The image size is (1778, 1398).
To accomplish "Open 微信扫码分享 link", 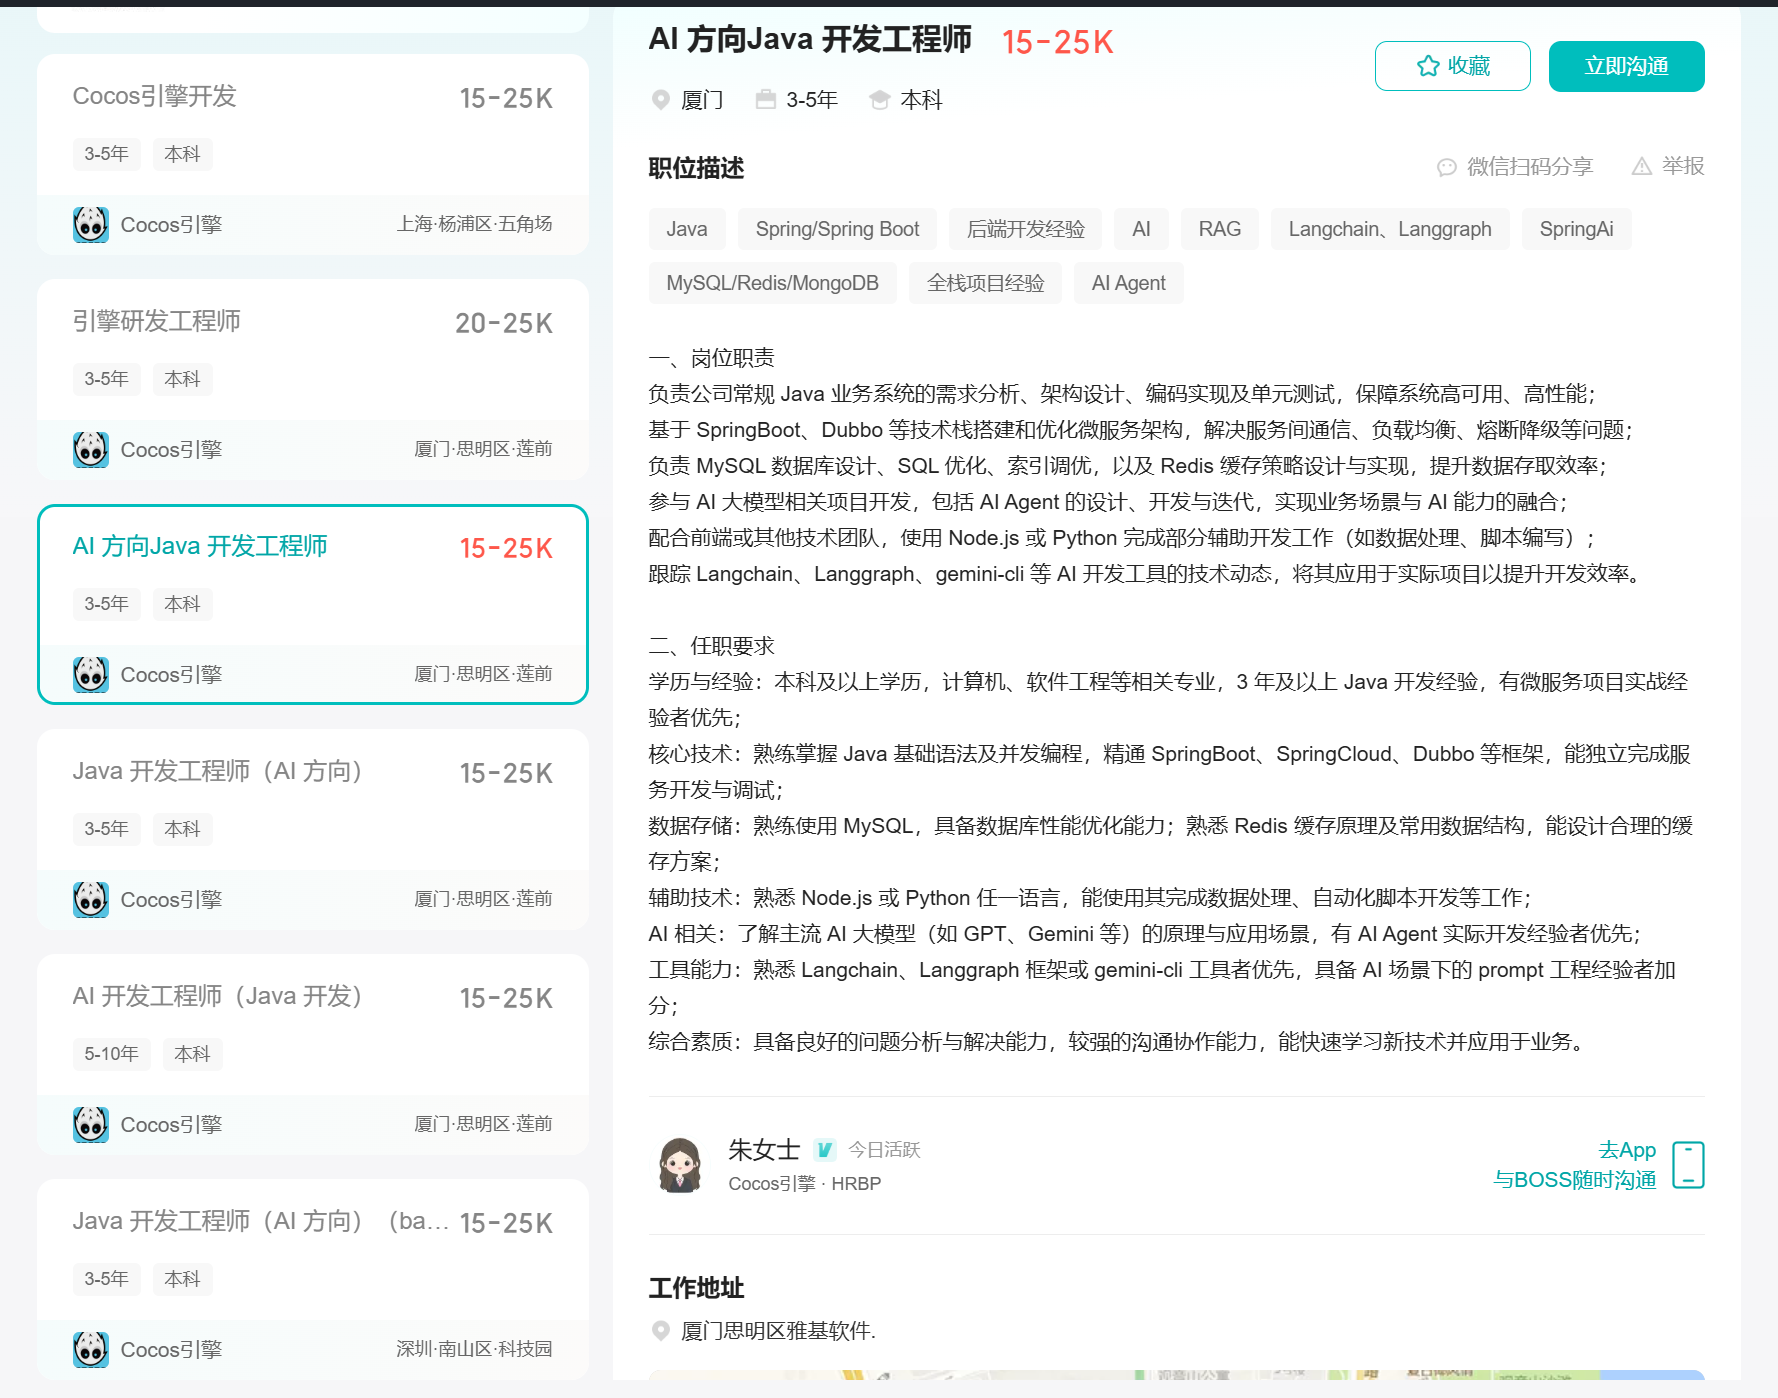I will point(1529,167).
